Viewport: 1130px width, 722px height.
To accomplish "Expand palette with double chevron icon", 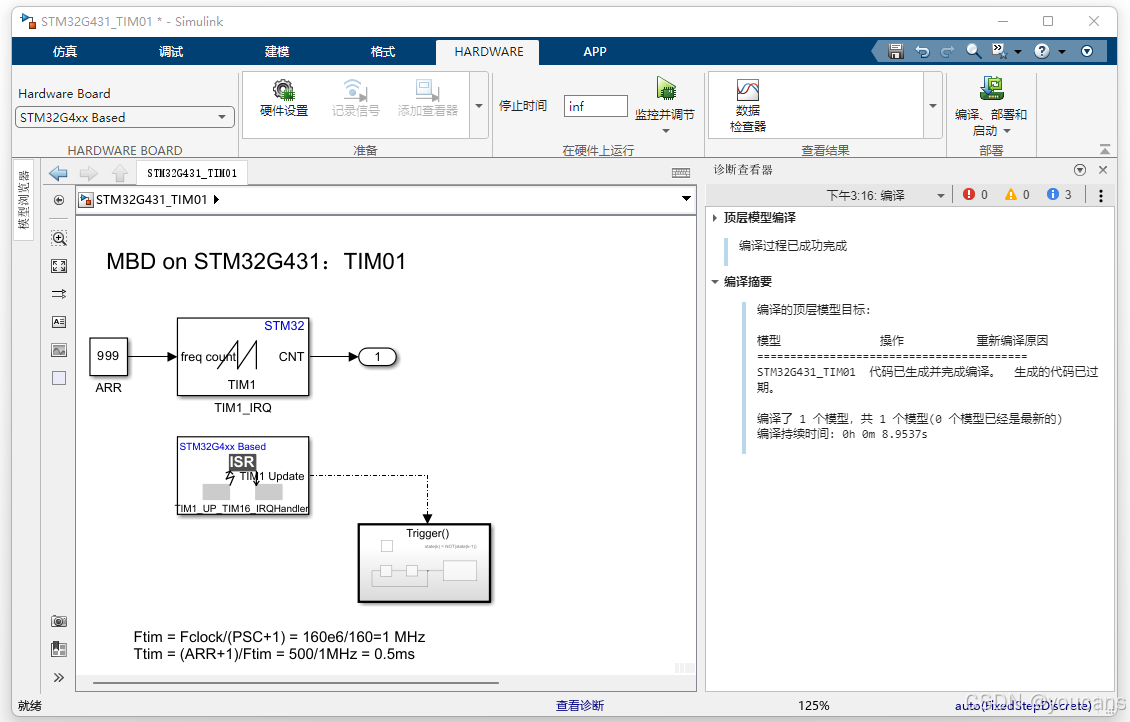I will pyautogui.click(x=59, y=677).
